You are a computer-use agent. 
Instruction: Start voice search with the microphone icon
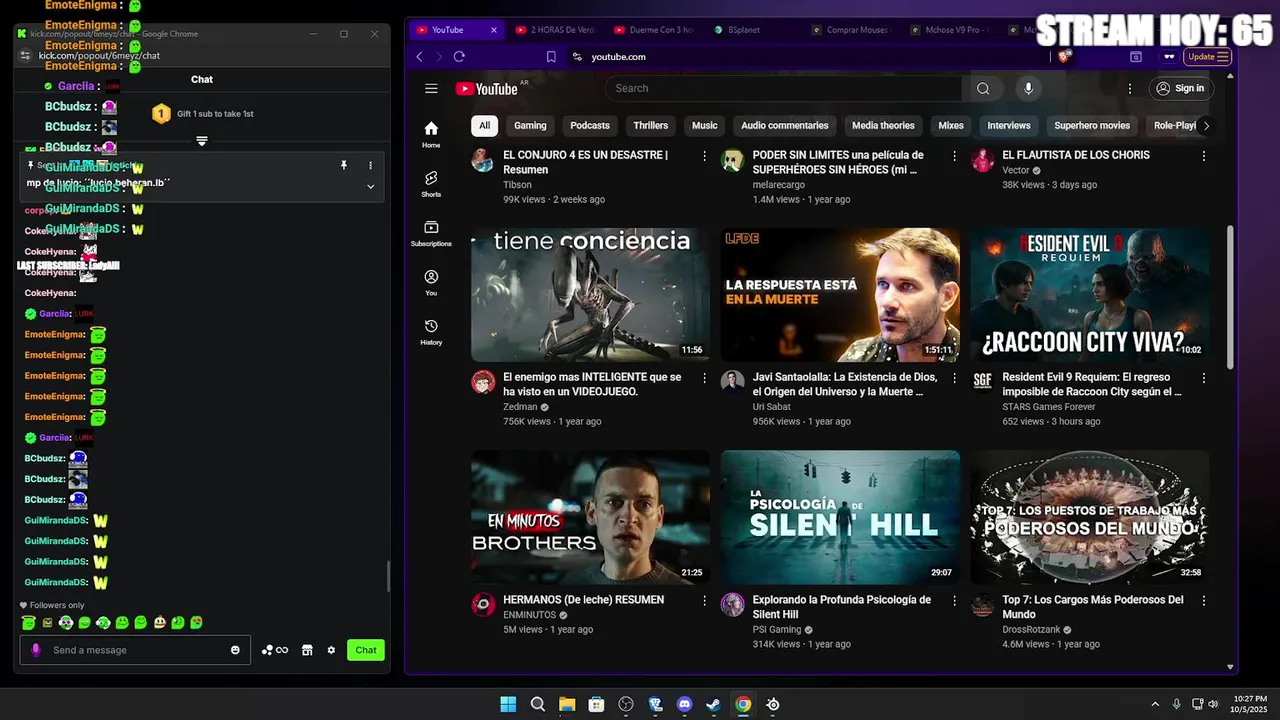click(1028, 88)
